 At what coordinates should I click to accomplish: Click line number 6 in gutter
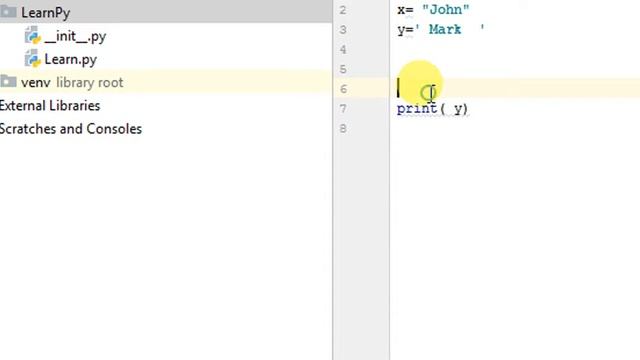click(x=343, y=89)
